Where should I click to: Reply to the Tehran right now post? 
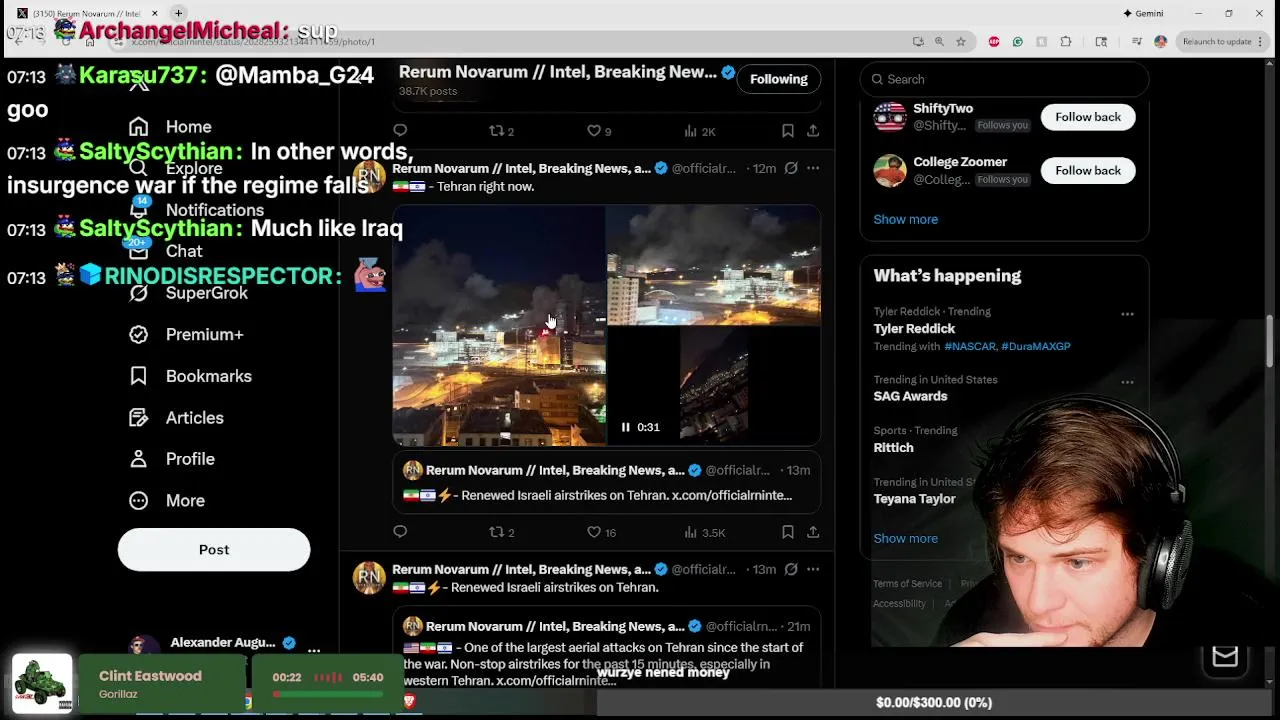click(400, 532)
